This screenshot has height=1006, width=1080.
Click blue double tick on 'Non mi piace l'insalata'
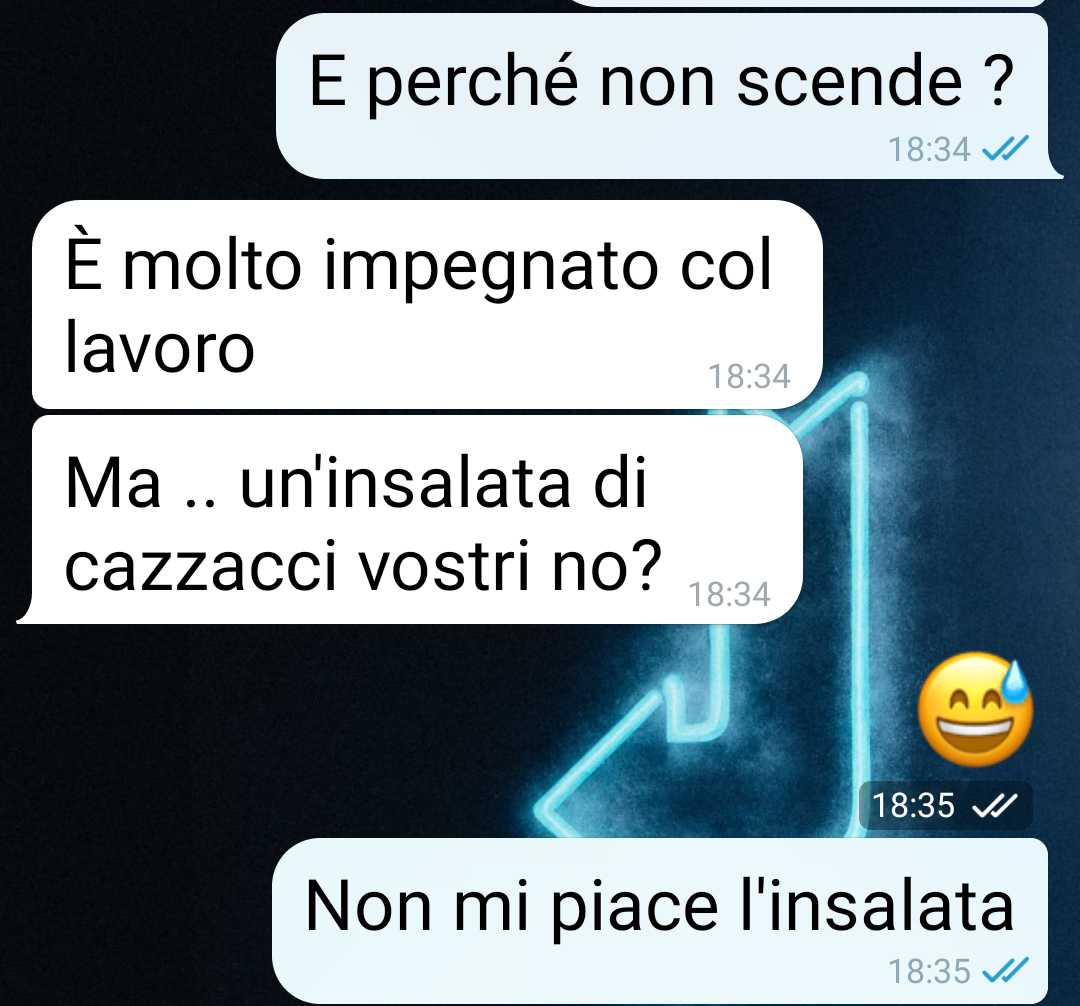click(1005, 971)
